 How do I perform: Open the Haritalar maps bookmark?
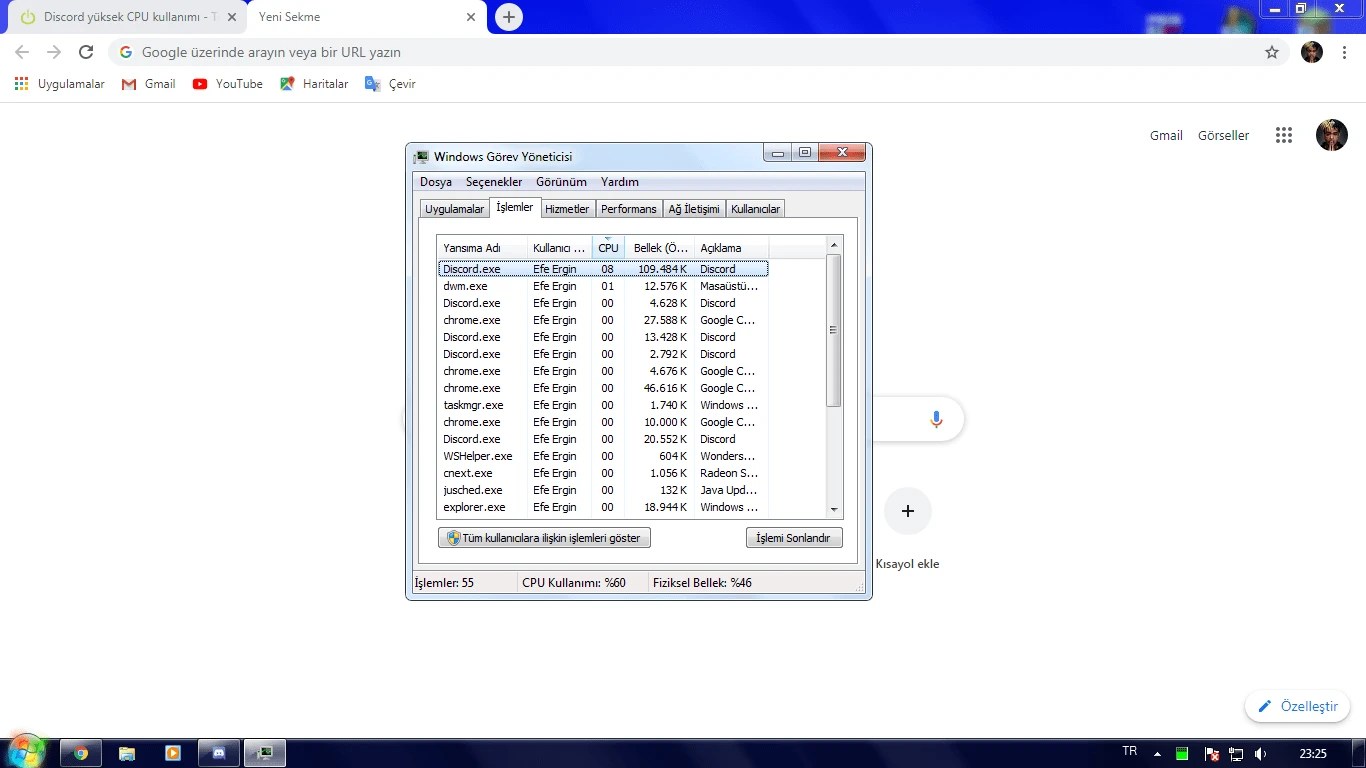pos(314,84)
